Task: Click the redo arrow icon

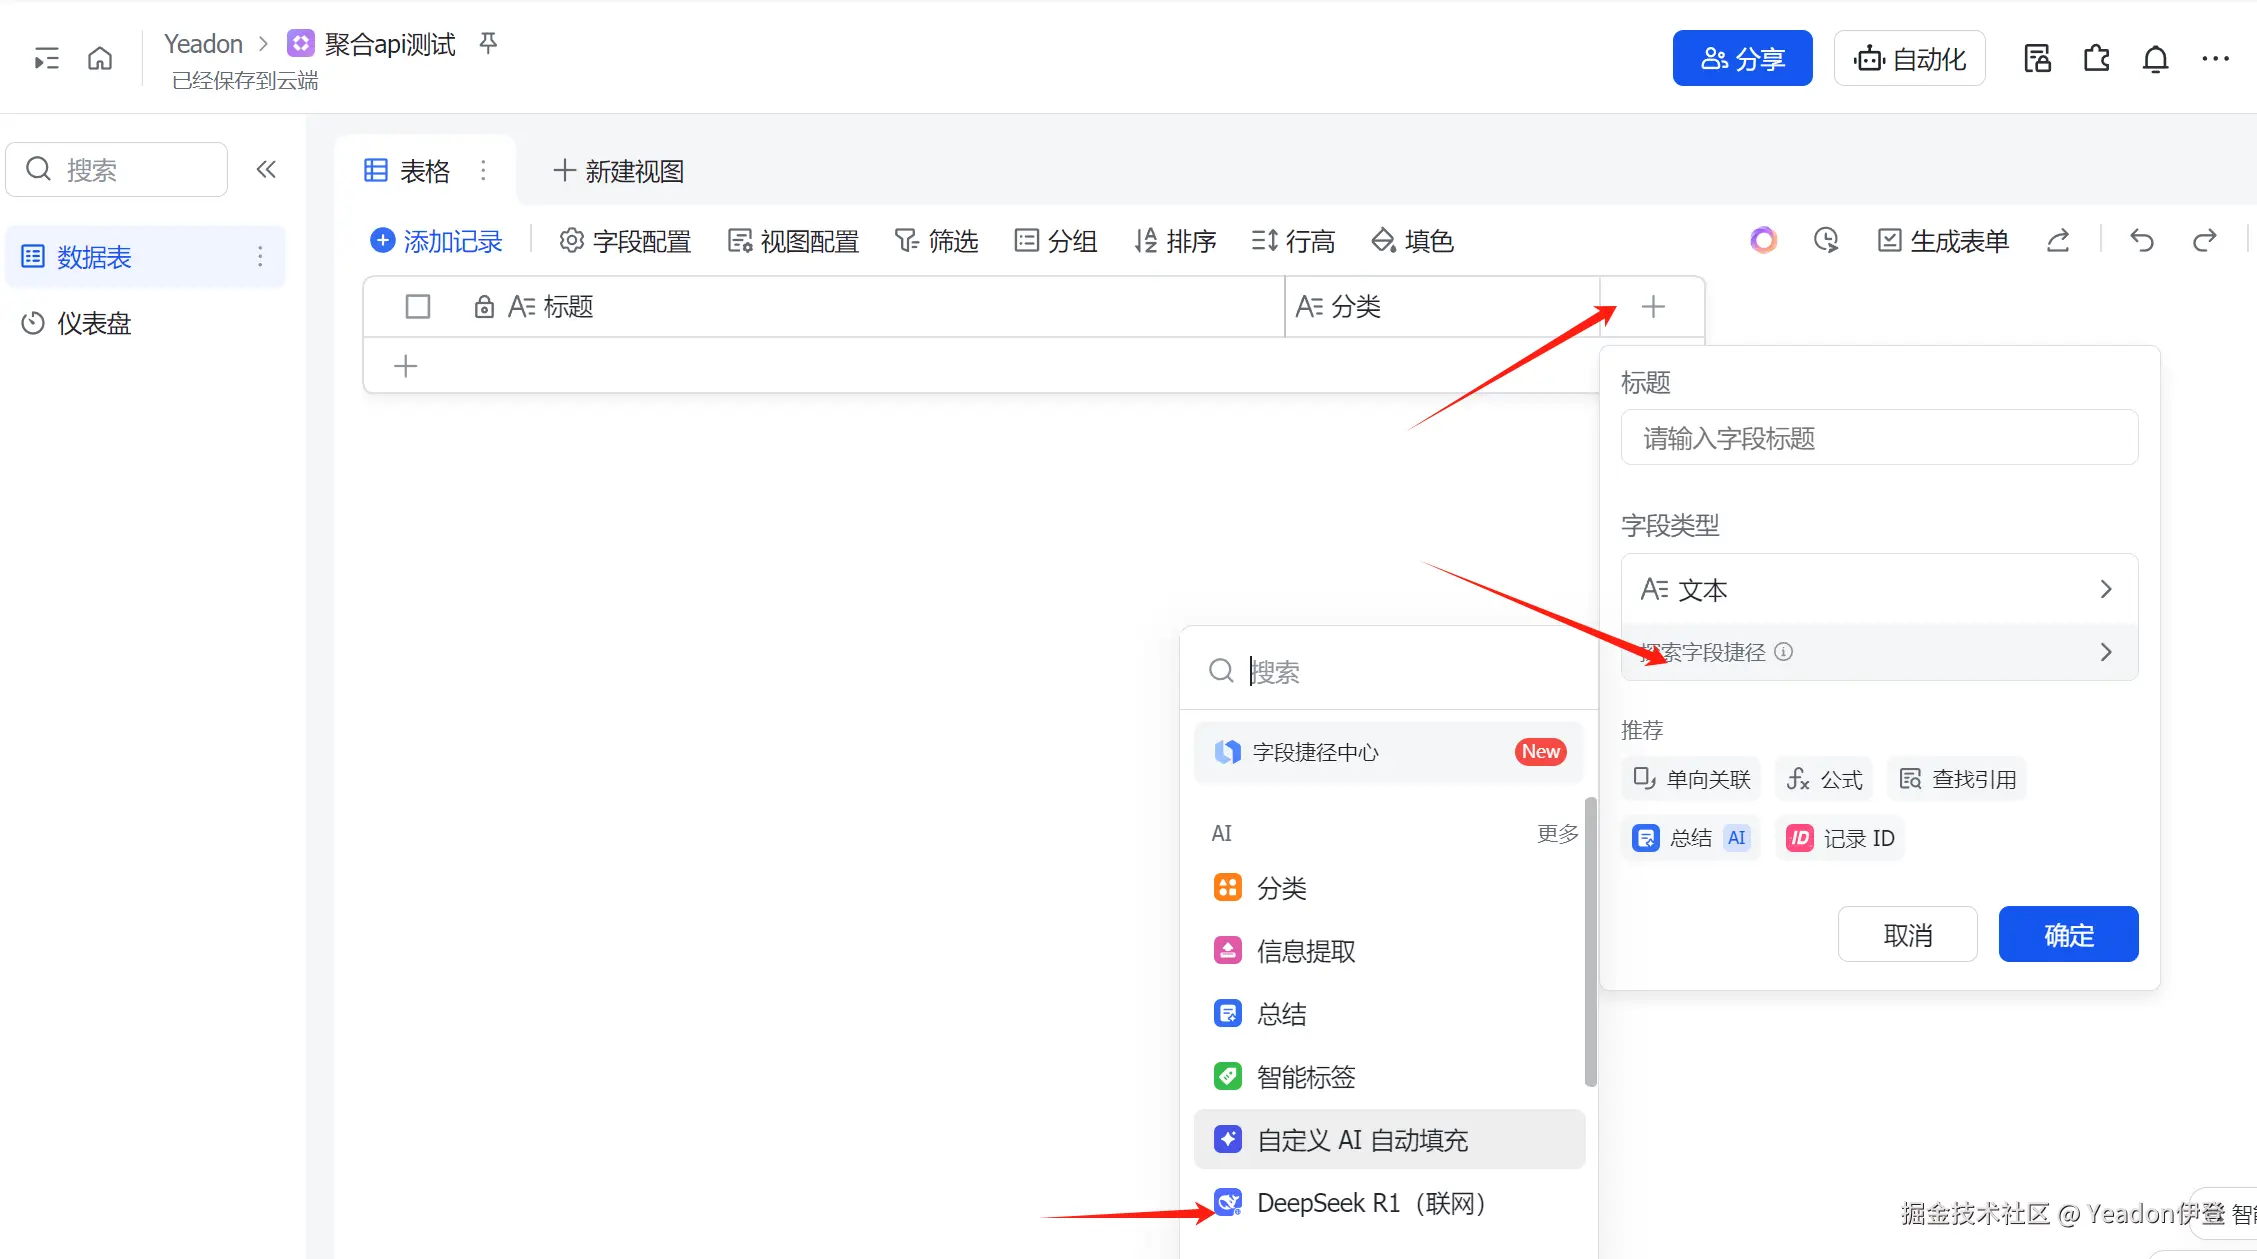Action: click(2204, 241)
